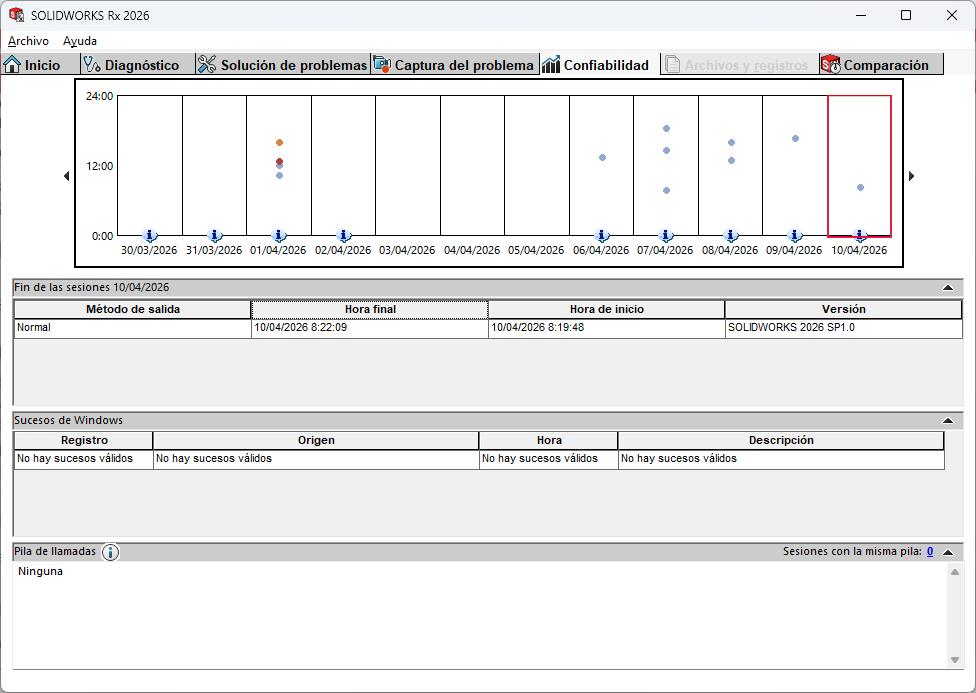The height and width of the screenshot is (693, 976).
Task: Click info icon for 31/03/2026
Action: [x=215, y=235]
